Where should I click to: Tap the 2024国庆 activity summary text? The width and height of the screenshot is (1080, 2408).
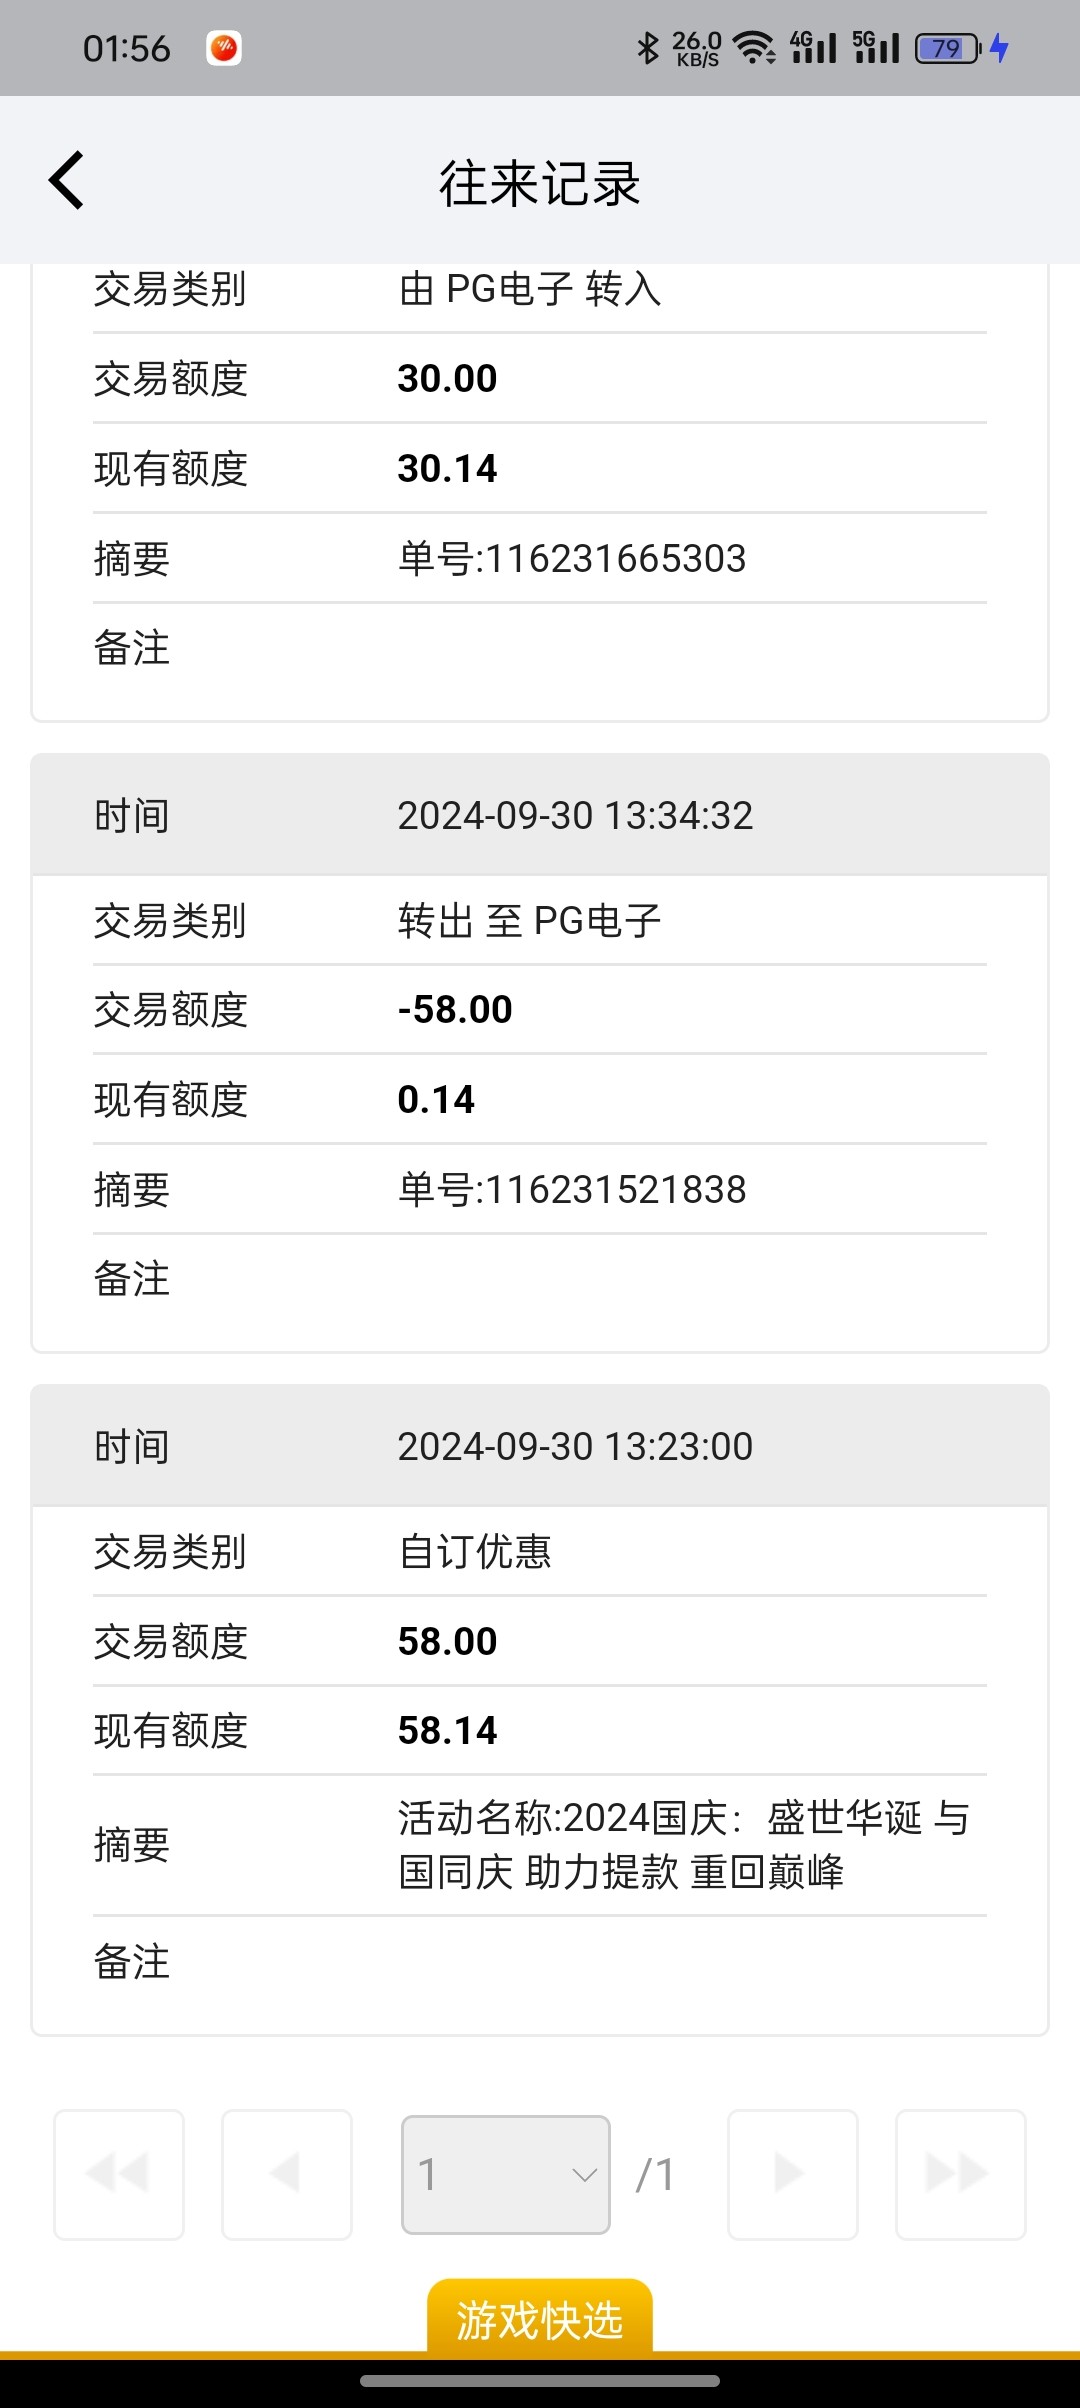coord(684,1845)
